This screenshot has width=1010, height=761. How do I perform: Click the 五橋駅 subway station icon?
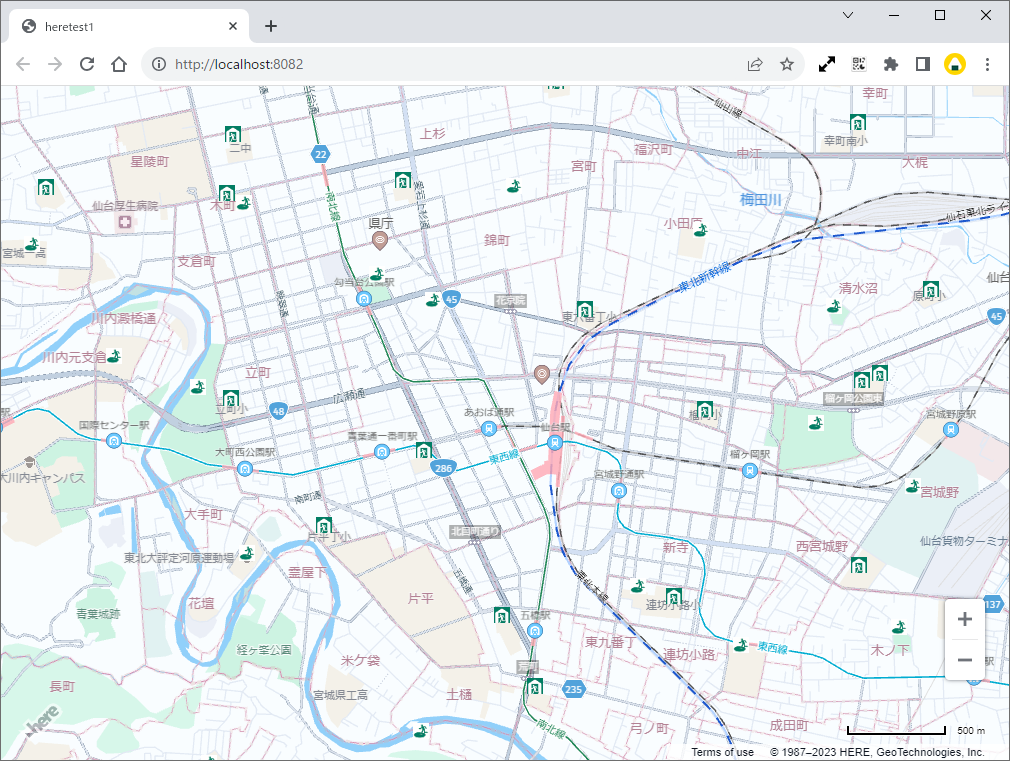pyautogui.click(x=535, y=631)
